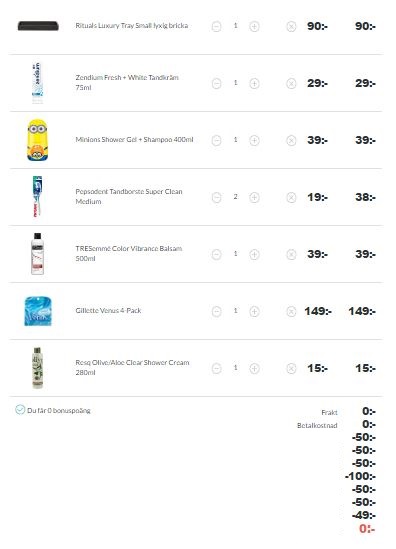Open the Minions Shower Gel product thumbnail
This screenshot has width=396, height=549.
pos(37,140)
